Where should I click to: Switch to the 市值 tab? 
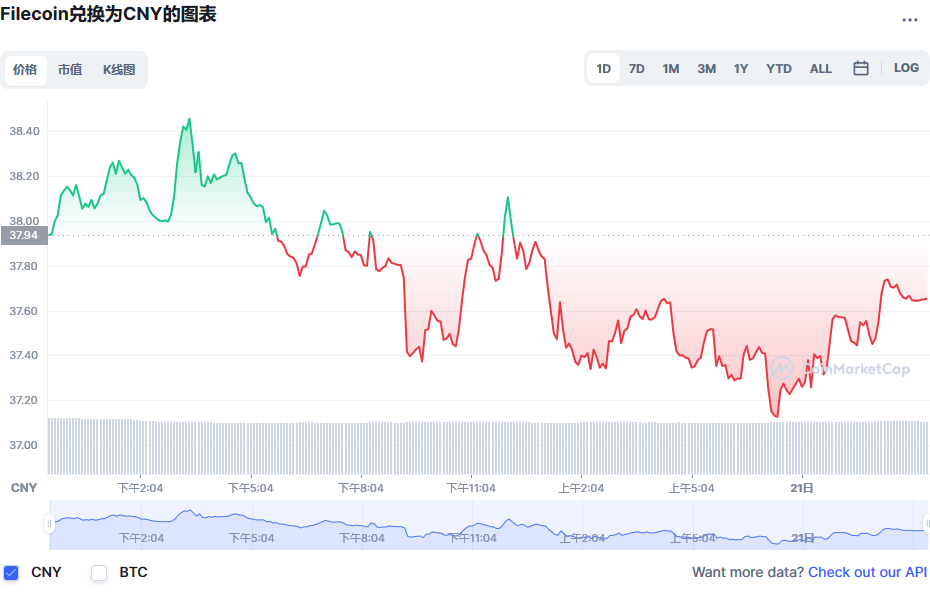[x=70, y=70]
